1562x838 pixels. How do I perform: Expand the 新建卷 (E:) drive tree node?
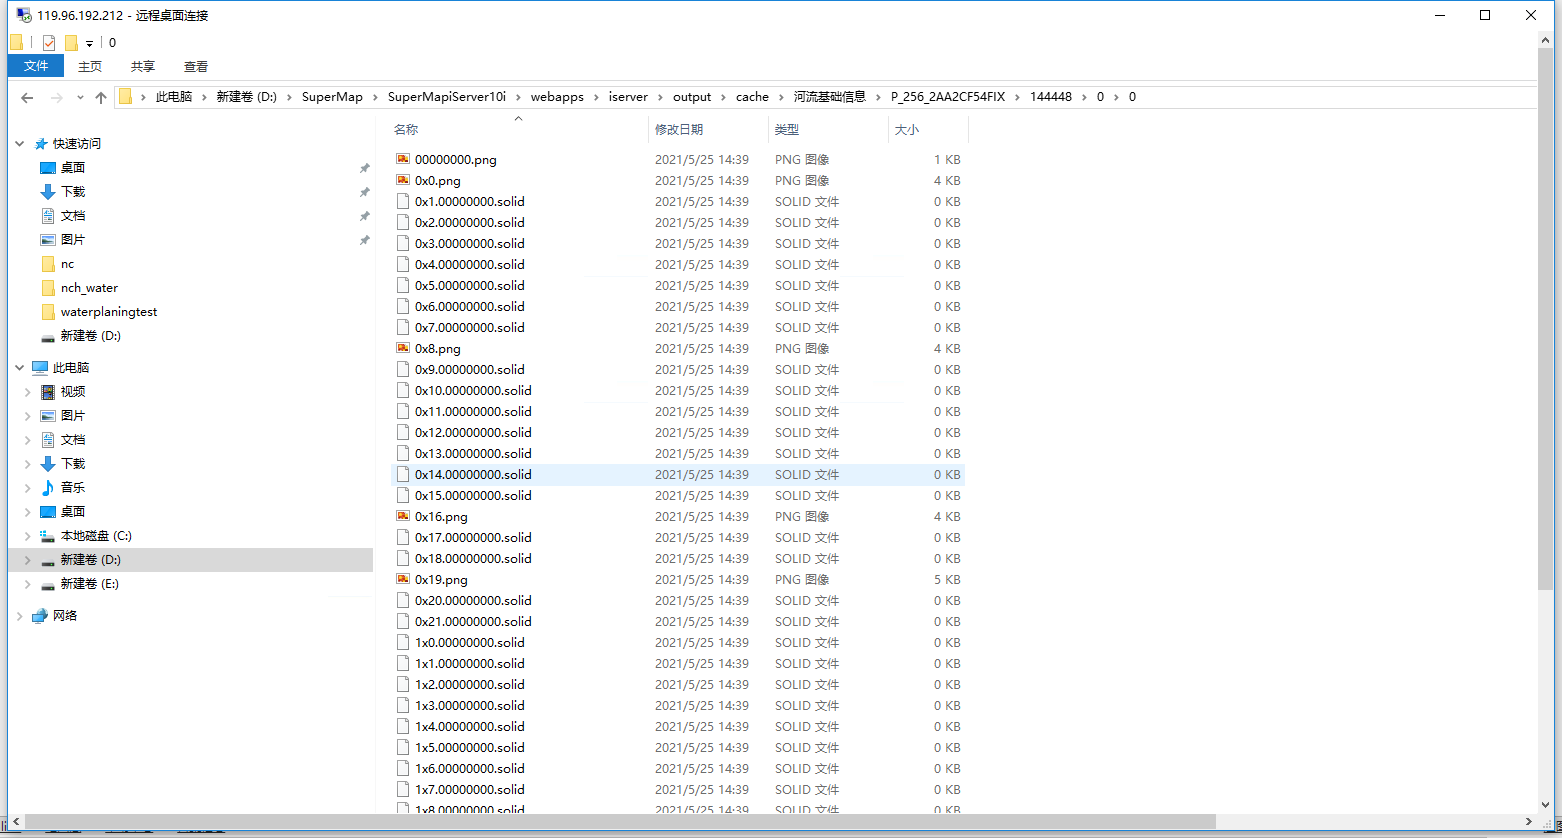click(27, 584)
